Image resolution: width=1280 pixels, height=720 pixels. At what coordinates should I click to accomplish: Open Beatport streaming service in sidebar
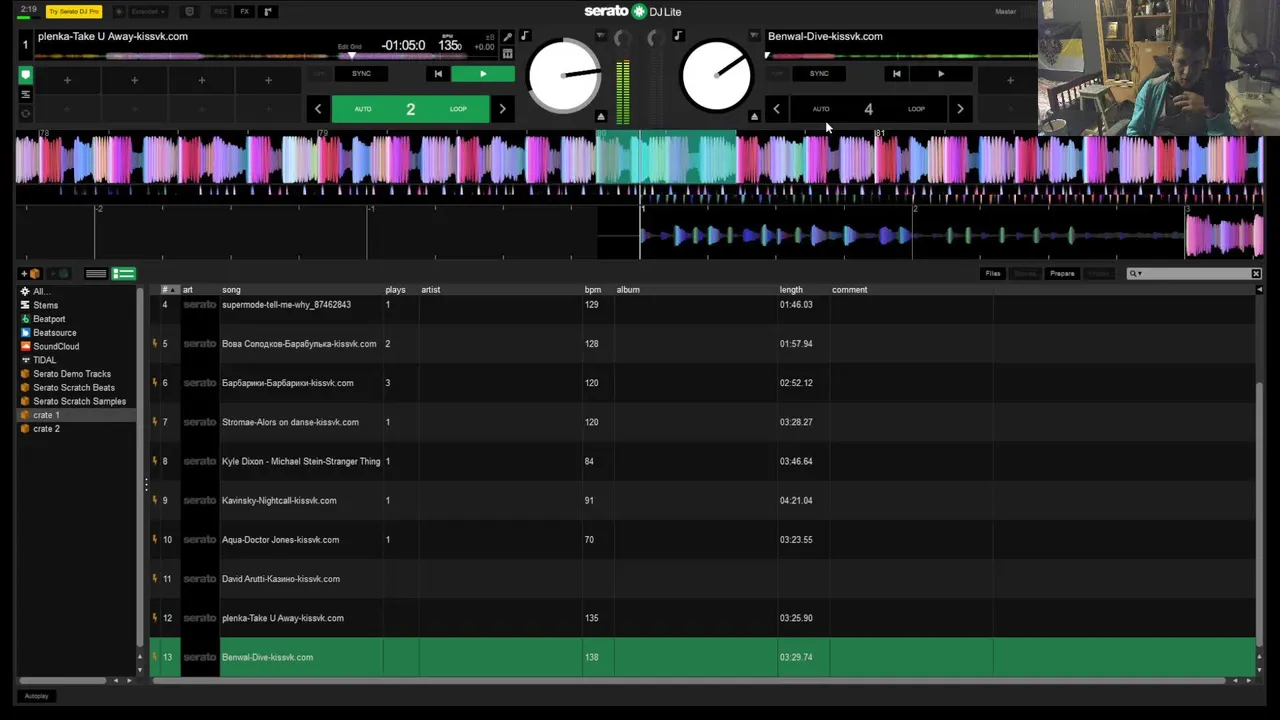pyautogui.click(x=49, y=319)
